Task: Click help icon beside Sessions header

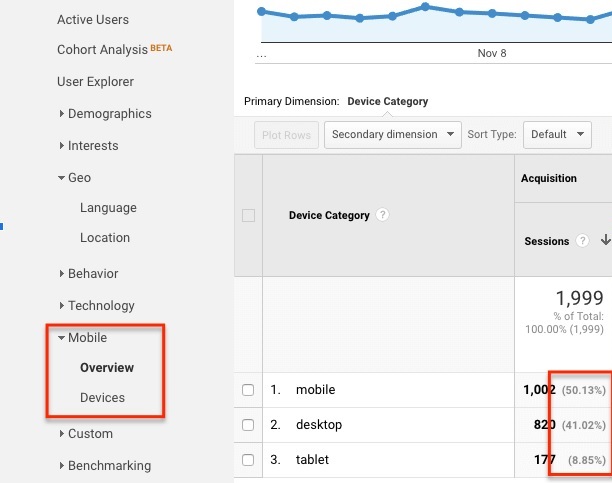Action: click(583, 241)
